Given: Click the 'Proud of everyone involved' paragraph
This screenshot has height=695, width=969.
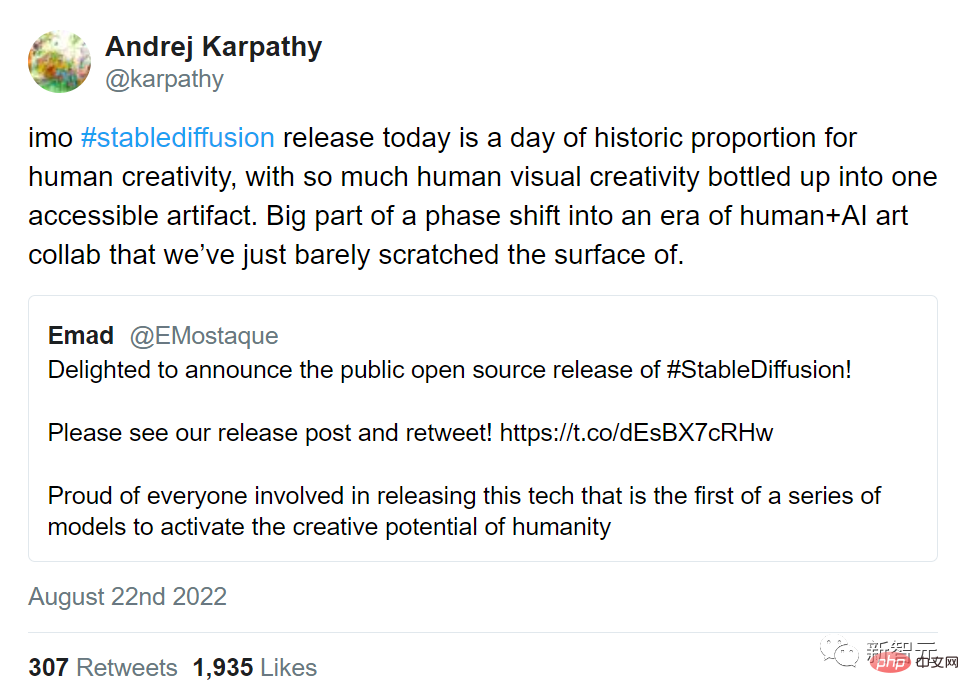Looking at the screenshot, I should tap(464, 510).
